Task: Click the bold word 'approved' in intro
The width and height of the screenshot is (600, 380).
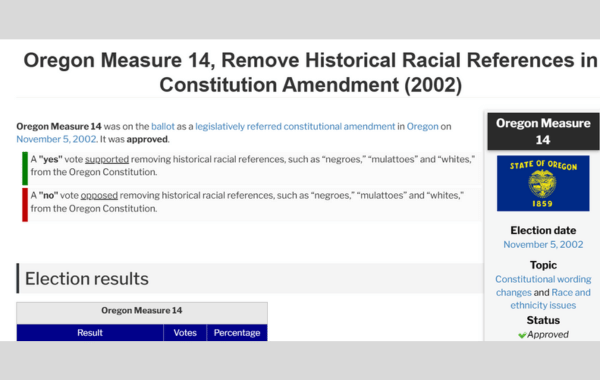Action: (x=147, y=139)
